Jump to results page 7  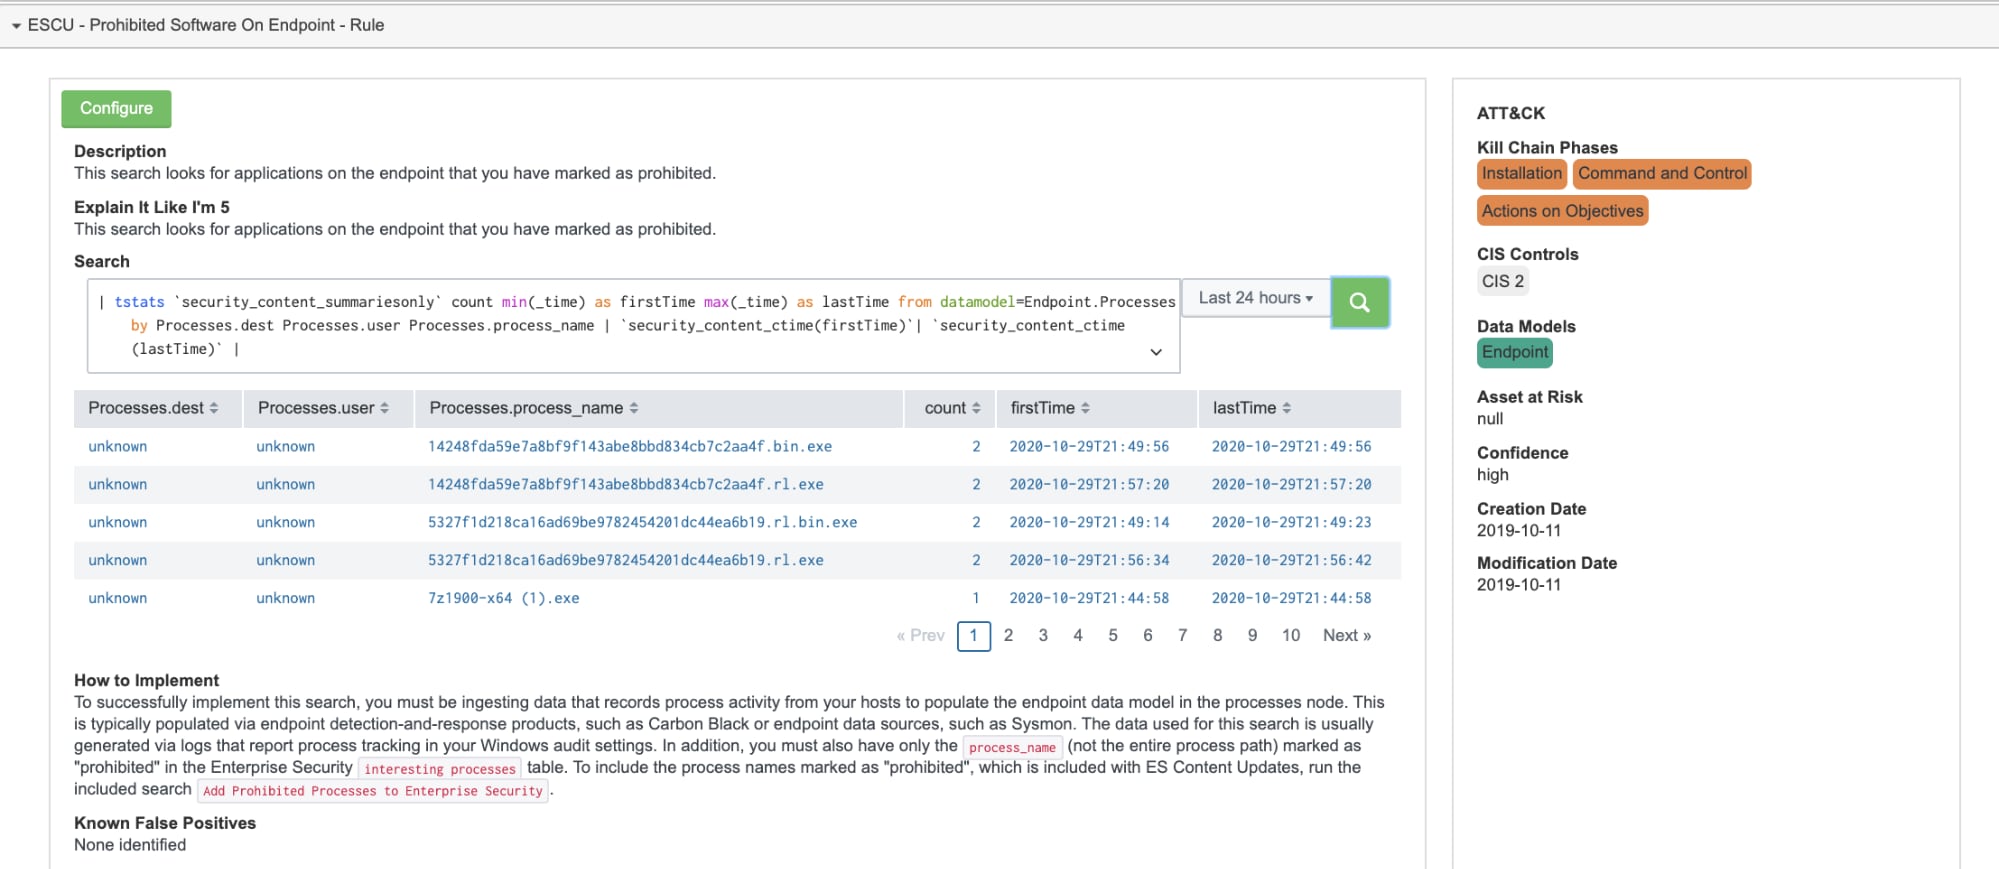pyautogui.click(x=1183, y=636)
